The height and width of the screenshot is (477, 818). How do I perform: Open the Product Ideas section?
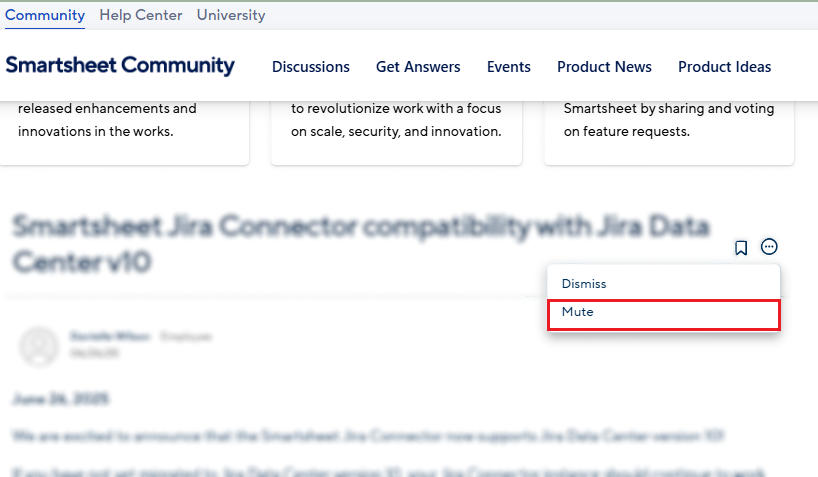[725, 67]
